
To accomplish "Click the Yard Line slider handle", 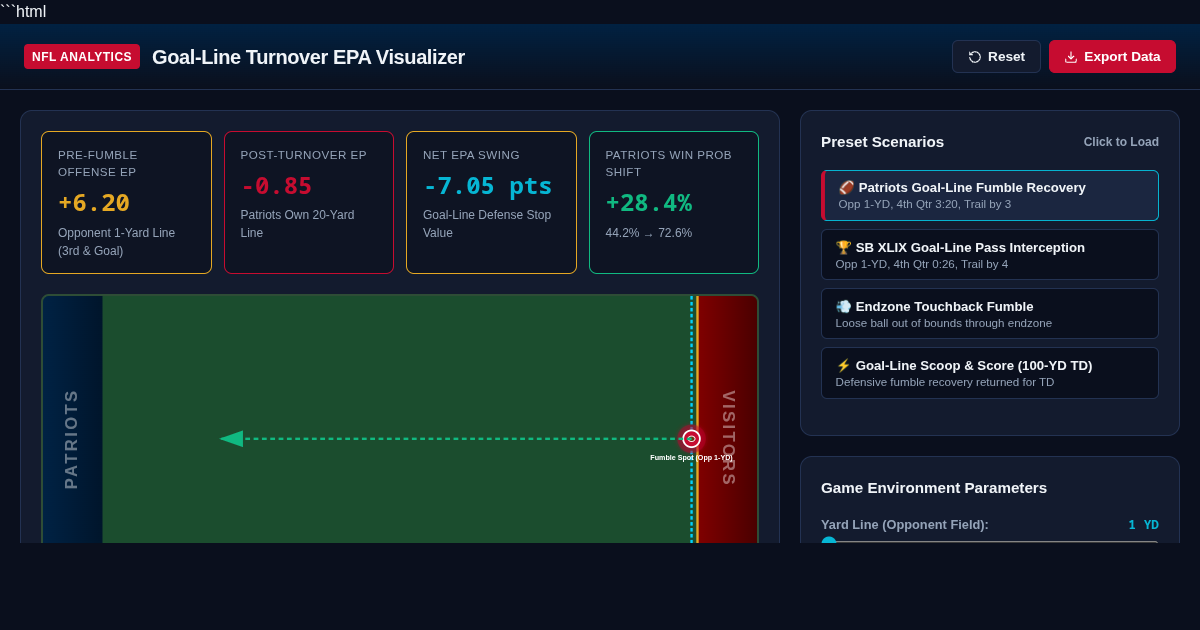I will [x=829, y=541].
